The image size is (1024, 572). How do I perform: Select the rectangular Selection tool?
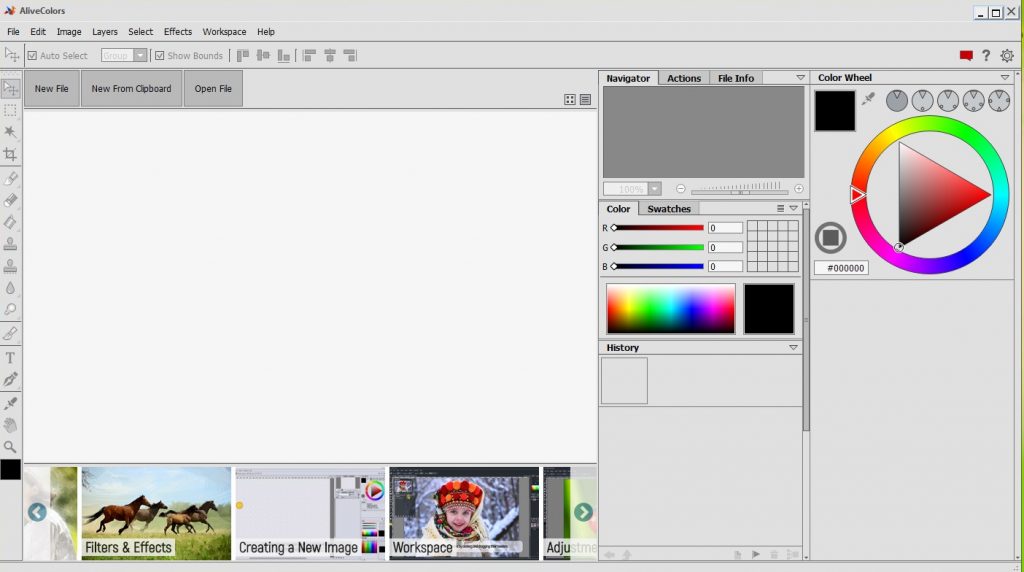[11, 110]
